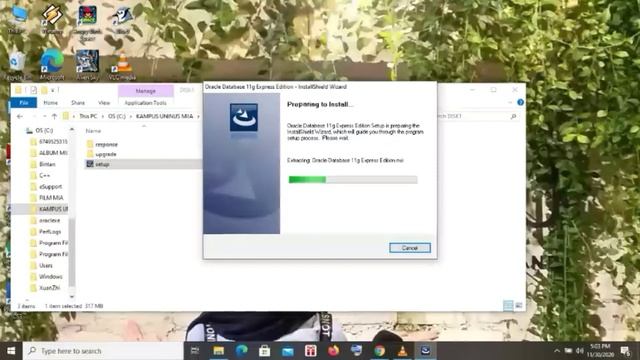
Task: Open VLC from the taskbar
Action: coord(402,351)
